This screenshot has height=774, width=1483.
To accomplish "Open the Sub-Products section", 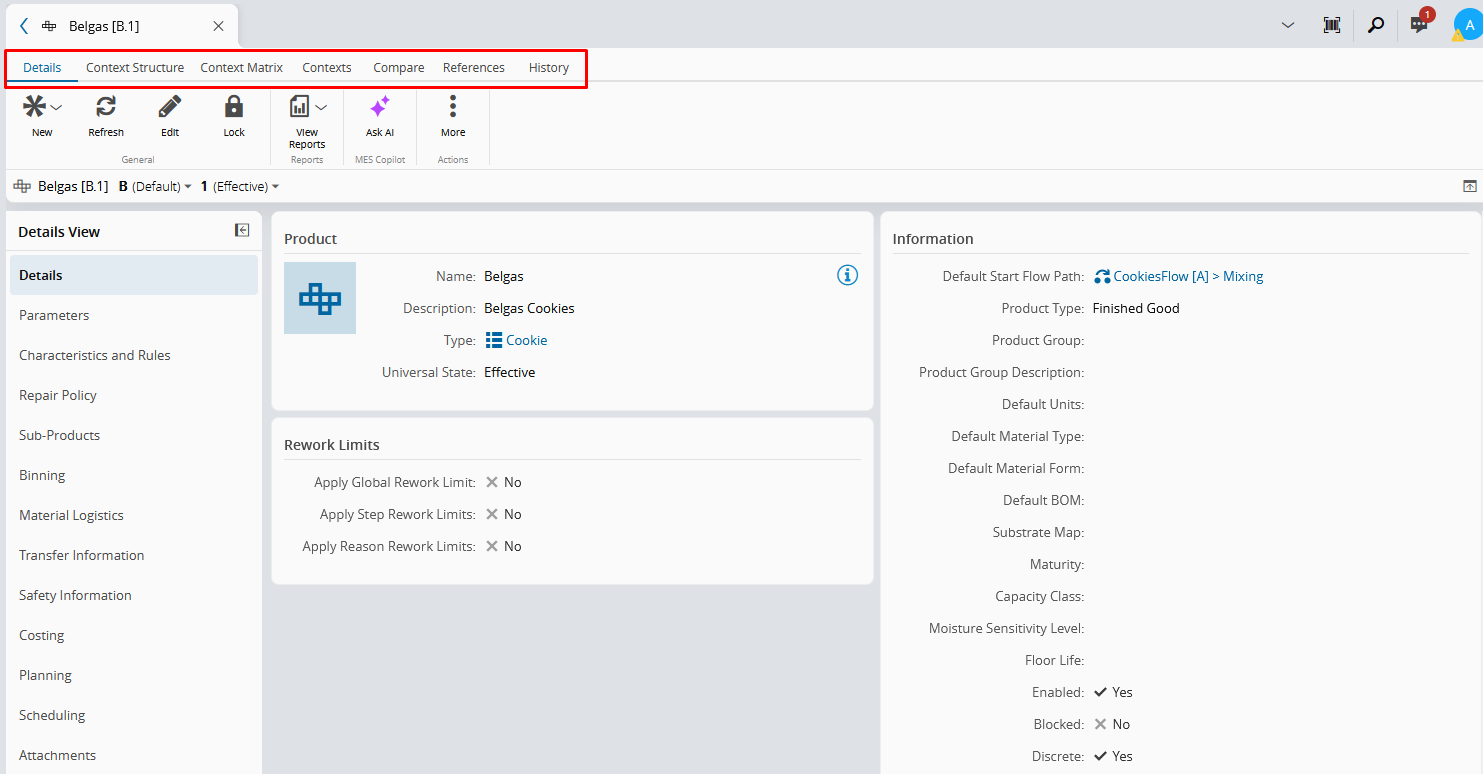I will [134, 435].
